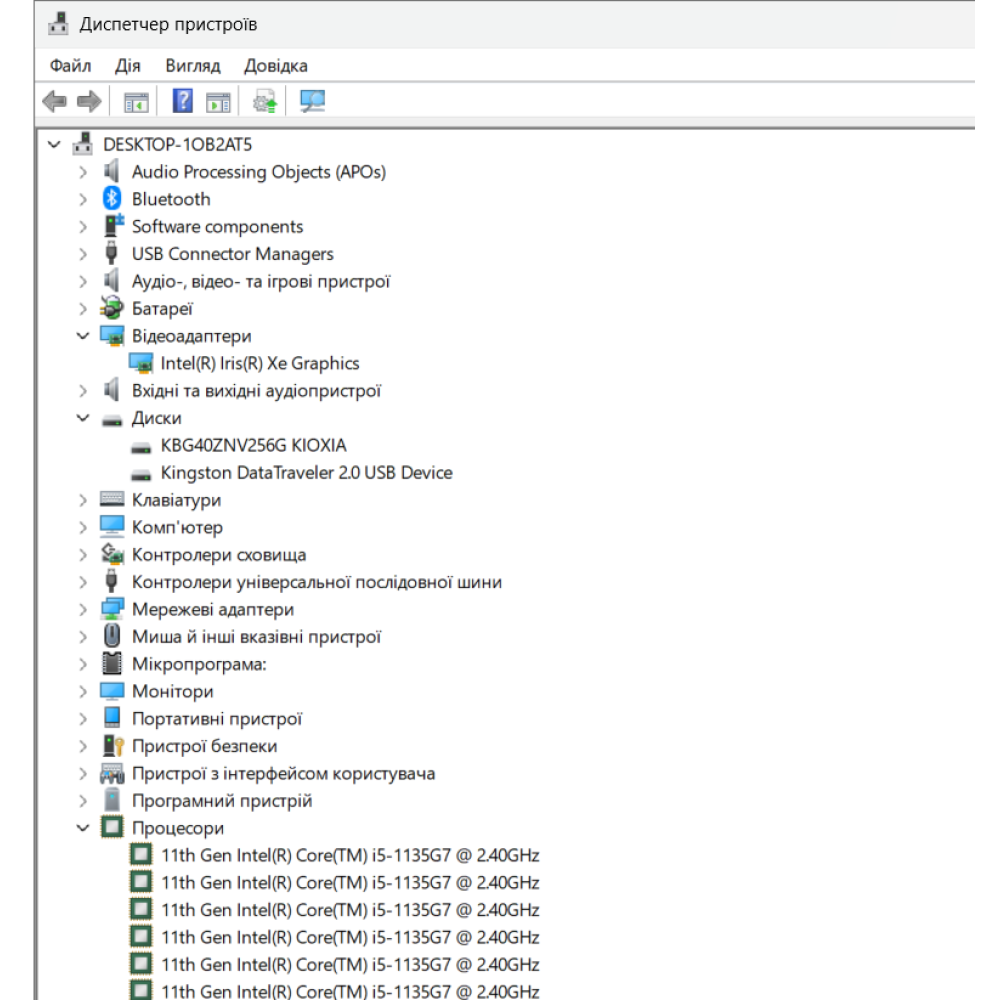Select the KBG40ZNV256G KIOXIA disk
Image resolution: width=1000 pixels, height=1000 pixels.
click(x=253, y=446)
